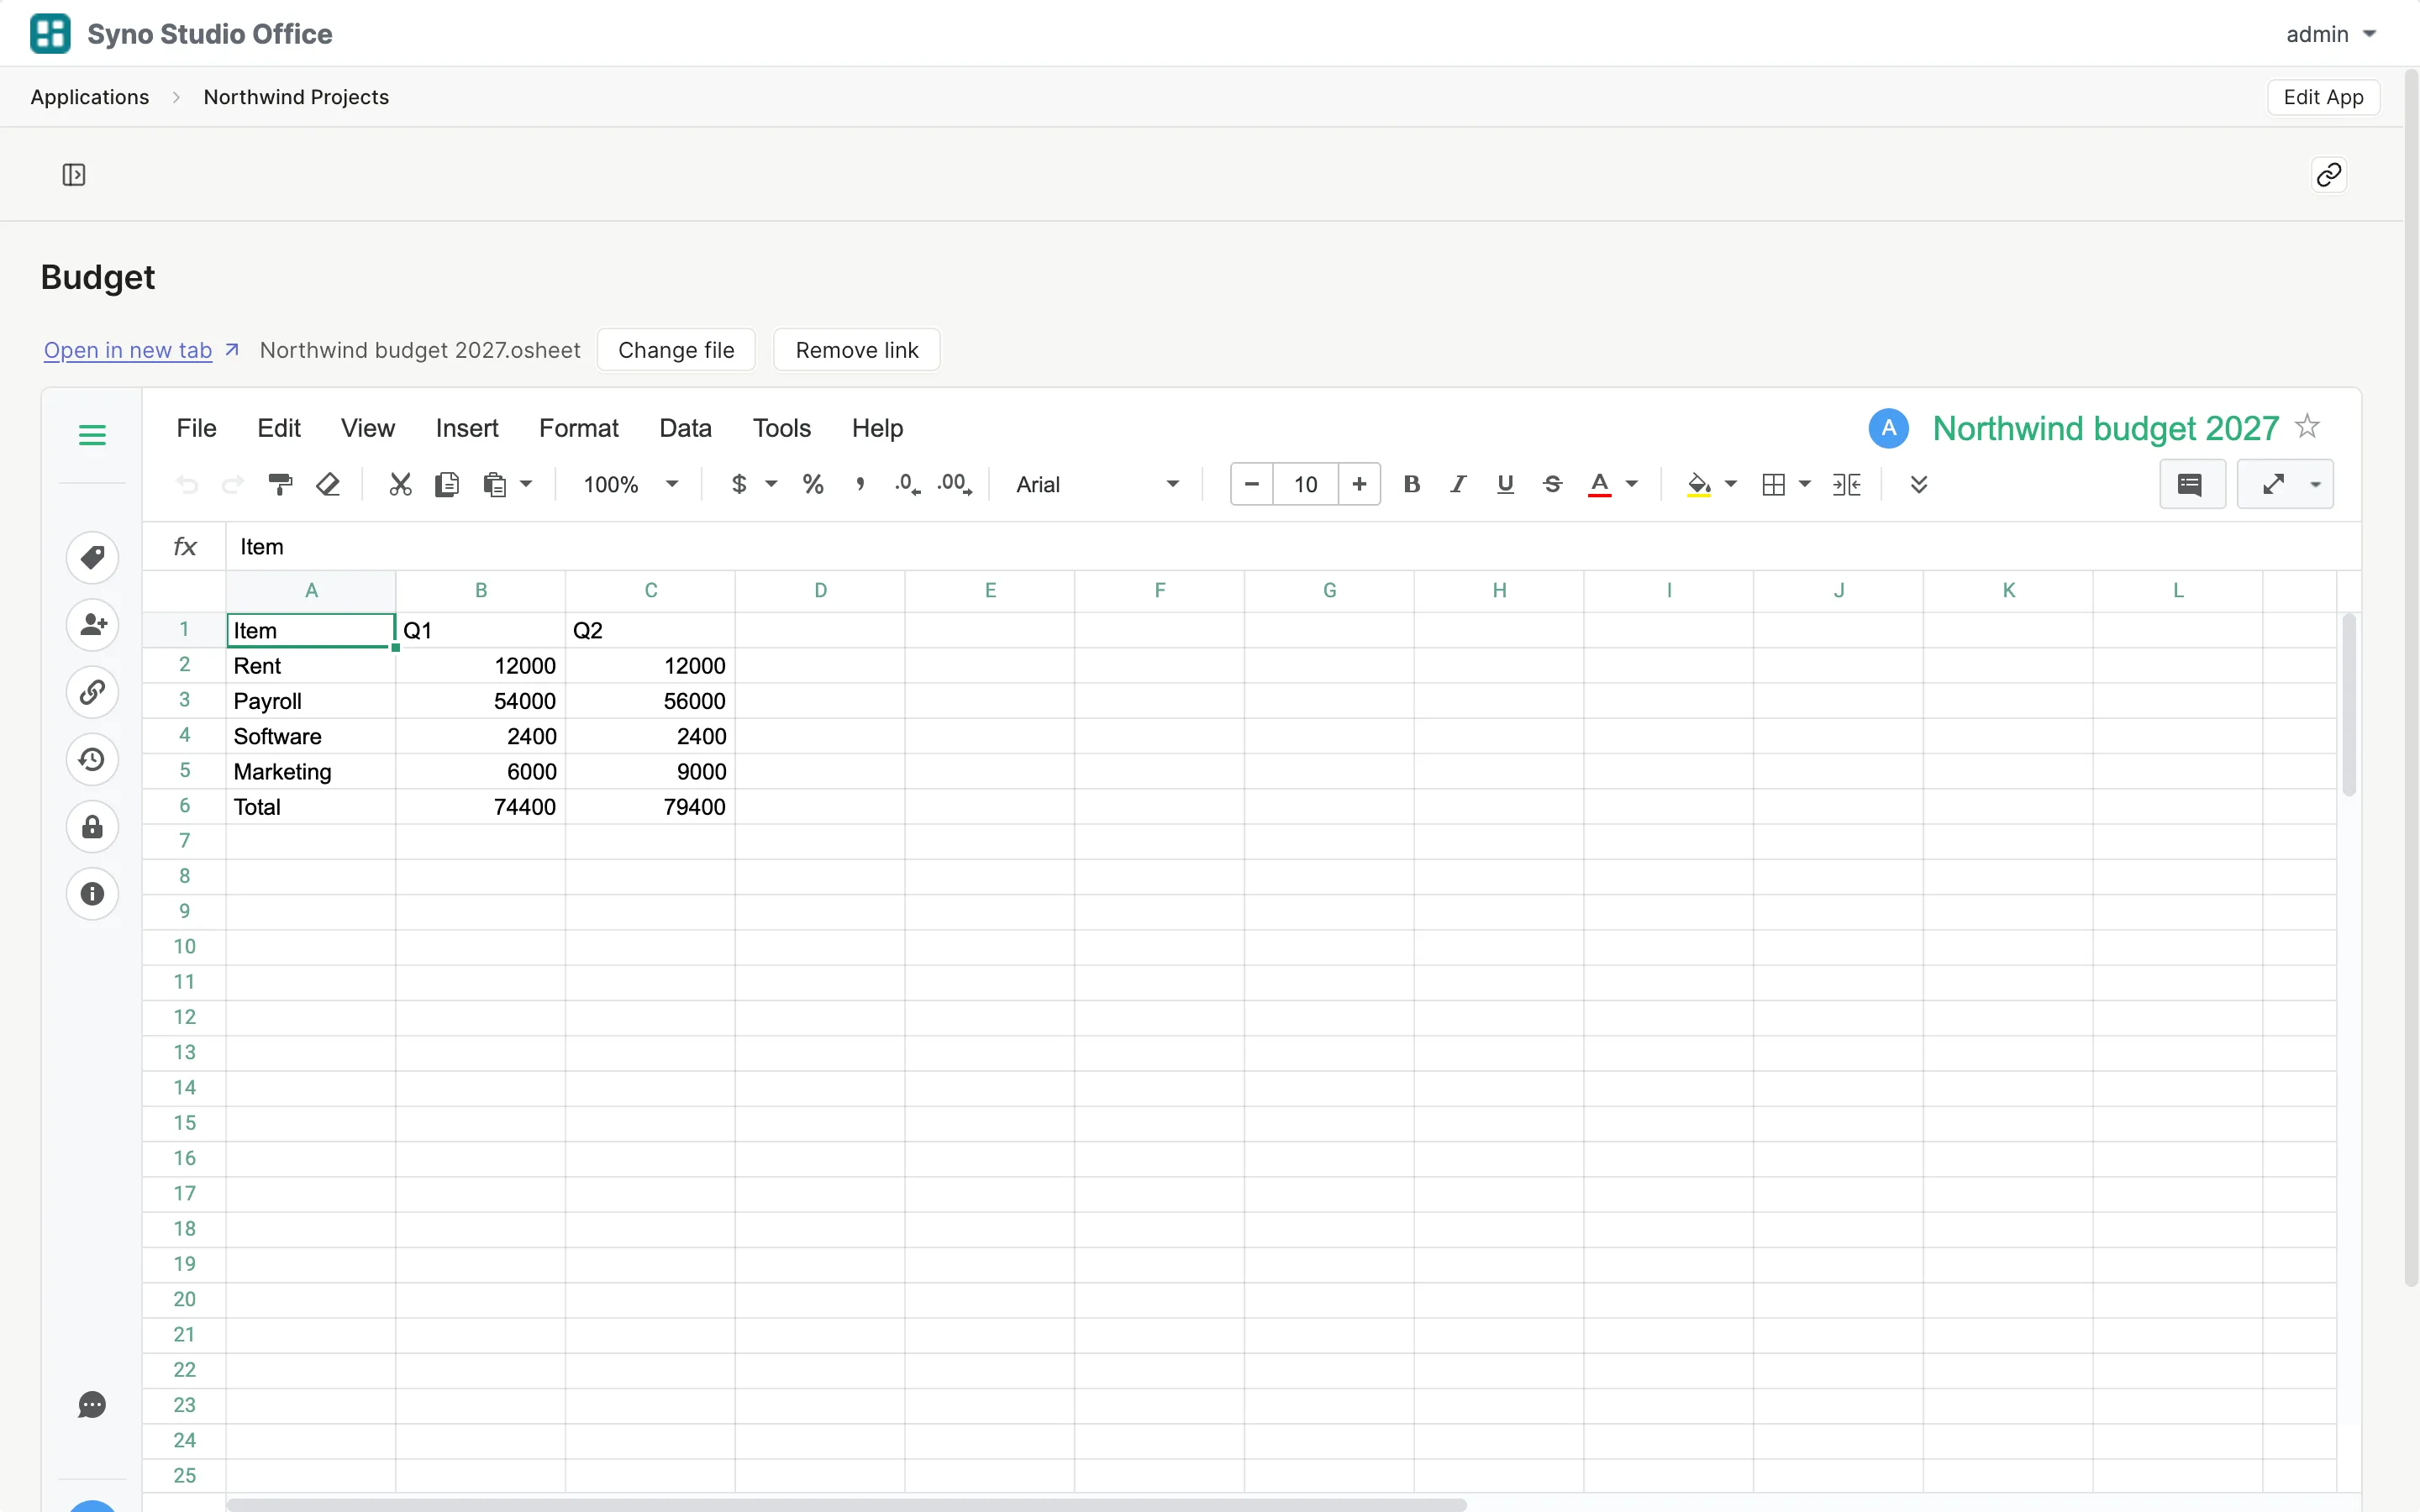Open the spreadsheet hamburger menu
The image size is (2420, 1512).
point(92,435)
